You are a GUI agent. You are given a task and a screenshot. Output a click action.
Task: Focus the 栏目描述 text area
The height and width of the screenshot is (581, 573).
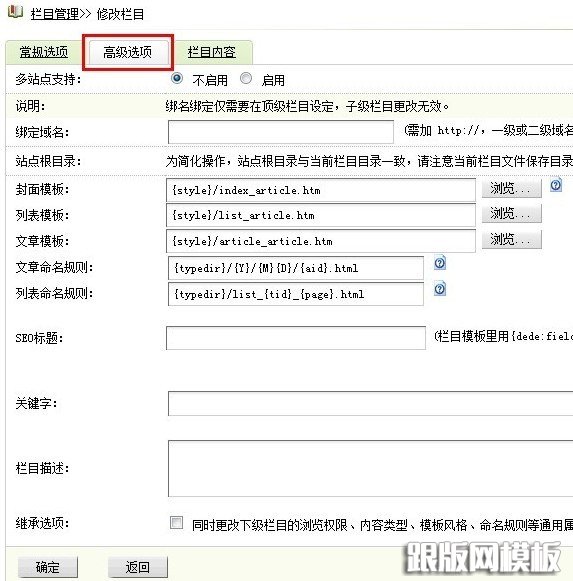[371, 468]
